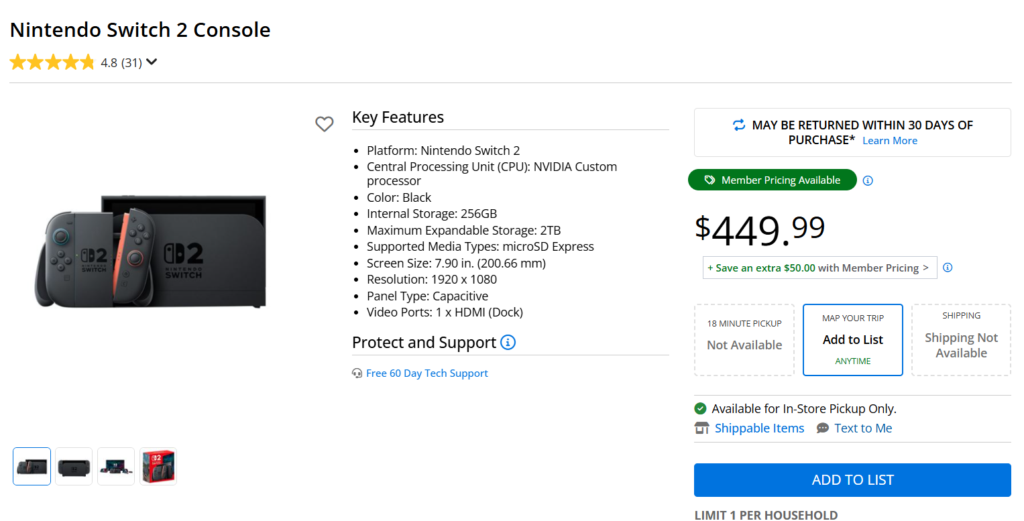The image size is (1024, 521).
Task: Select the 18 Minute Pickup option
Action: click(x=744, y=339)
